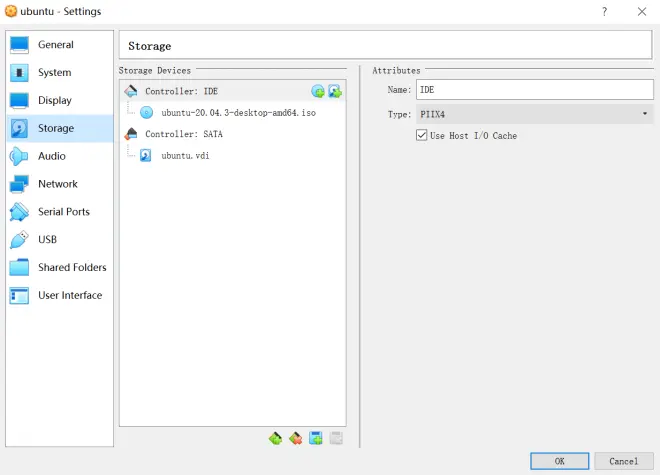Select the Controller: SATA tree row
The width and height of the screenshot is (660, 475).
[233, 134]
